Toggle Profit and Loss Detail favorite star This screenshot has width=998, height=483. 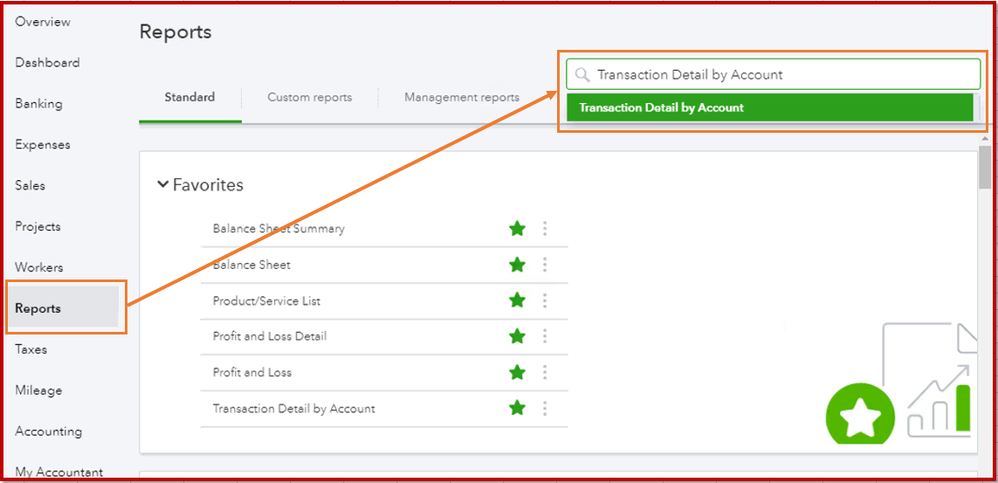coord(517,335)
